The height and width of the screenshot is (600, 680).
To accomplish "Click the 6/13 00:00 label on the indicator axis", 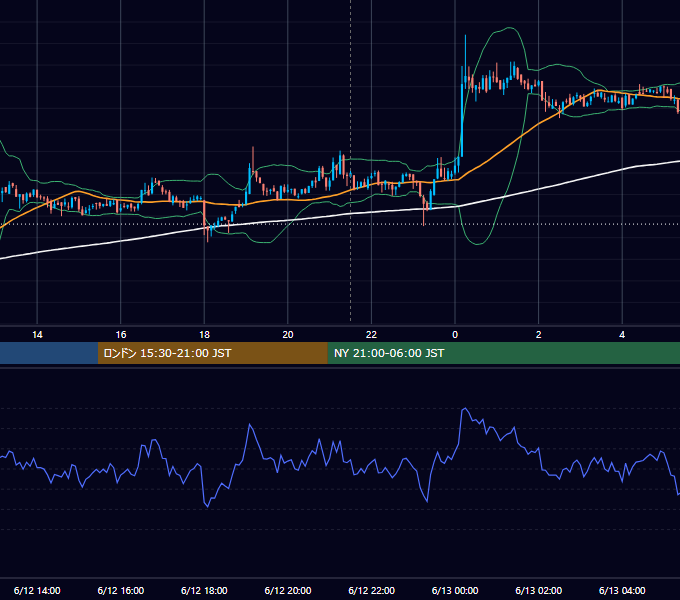I will [x=455, y=590].
